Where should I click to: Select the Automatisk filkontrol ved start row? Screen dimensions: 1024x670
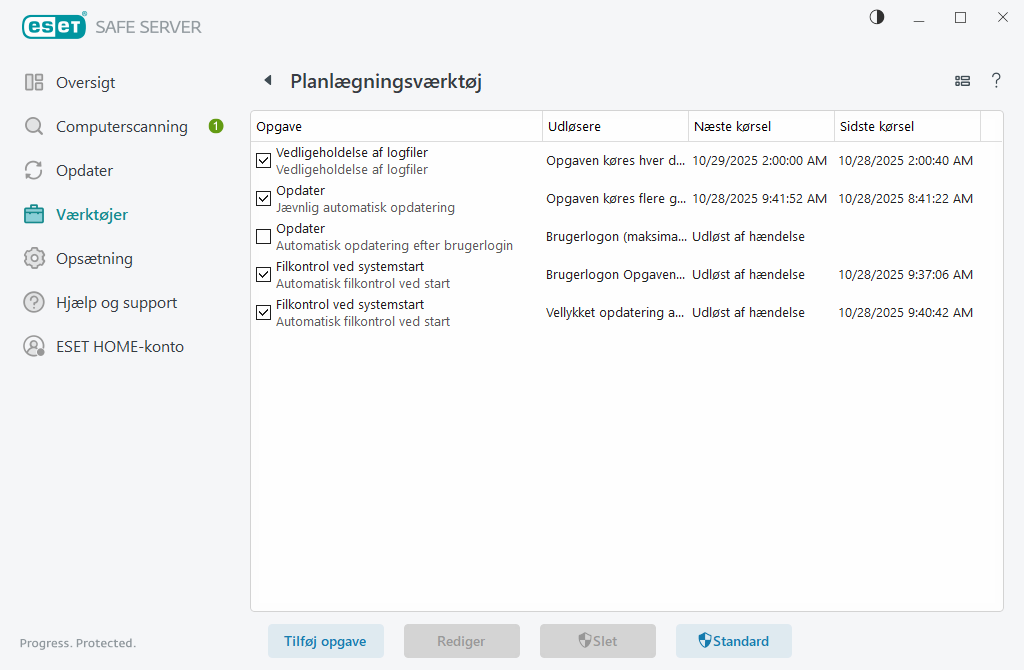400,313
